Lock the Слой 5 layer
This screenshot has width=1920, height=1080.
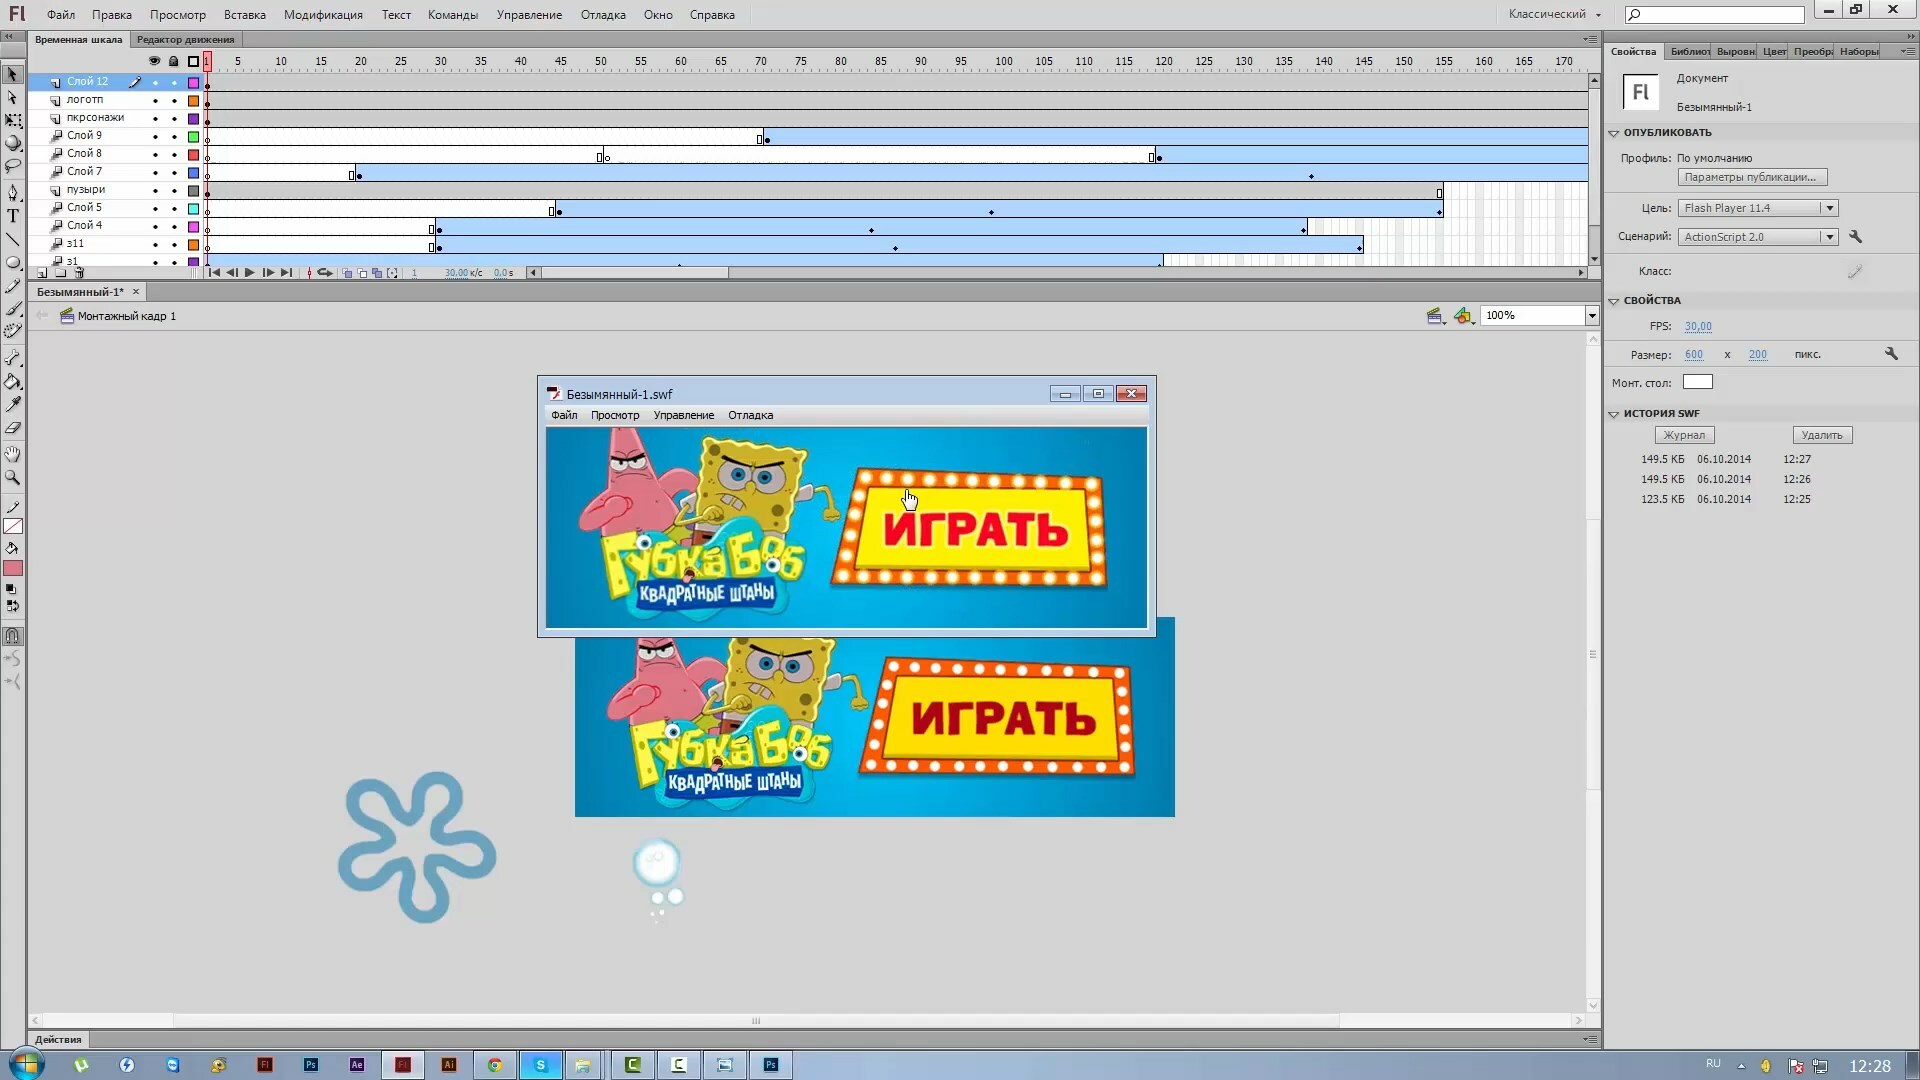click(174, 209)
